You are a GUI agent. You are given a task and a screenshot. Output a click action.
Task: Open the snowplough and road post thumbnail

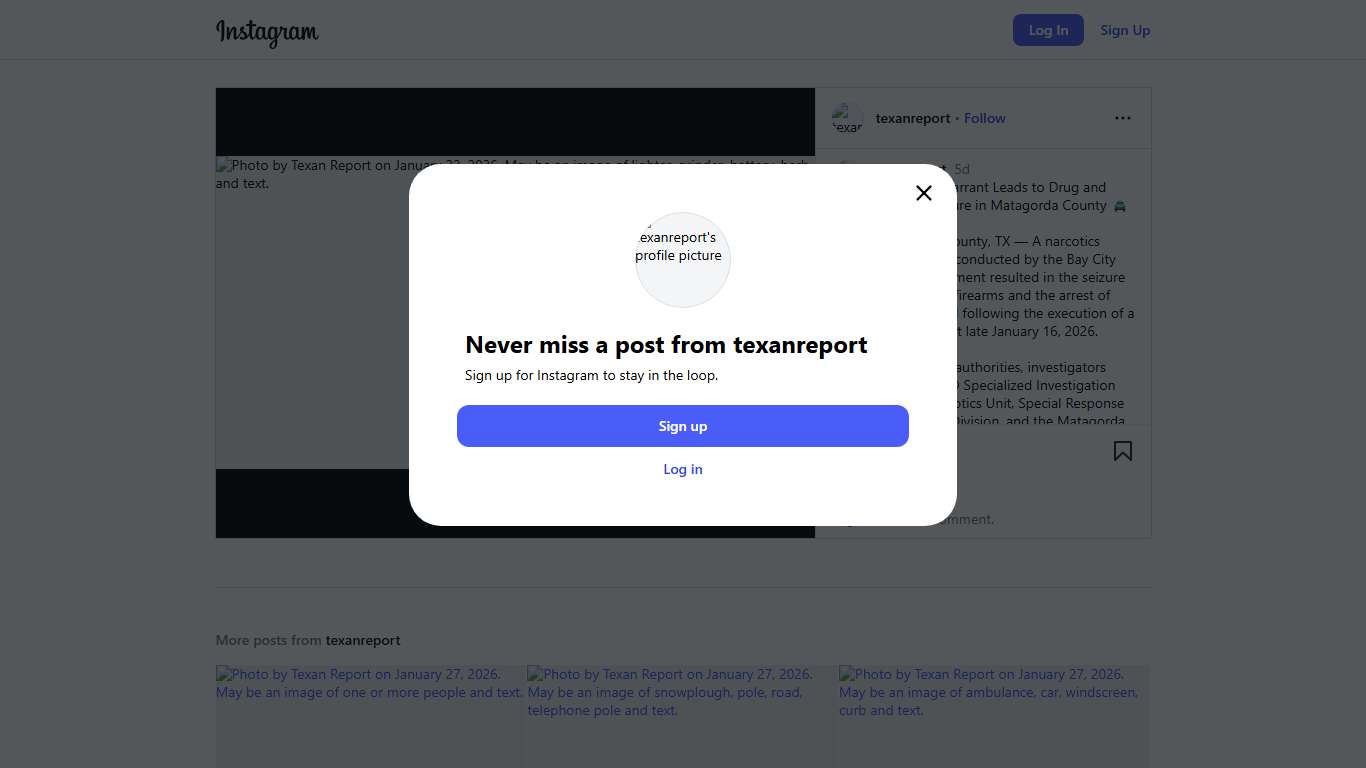click(682, 716)
